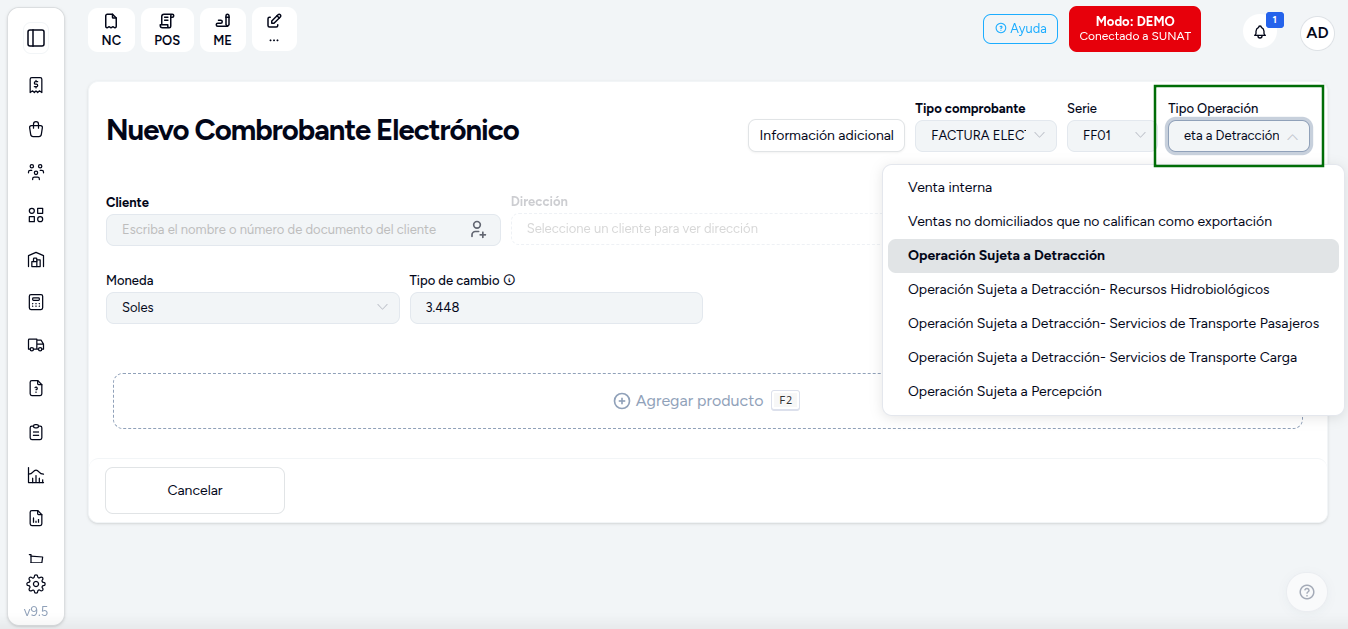
Task: Open the clipboard sidebar icon
Action: (36, 432)
